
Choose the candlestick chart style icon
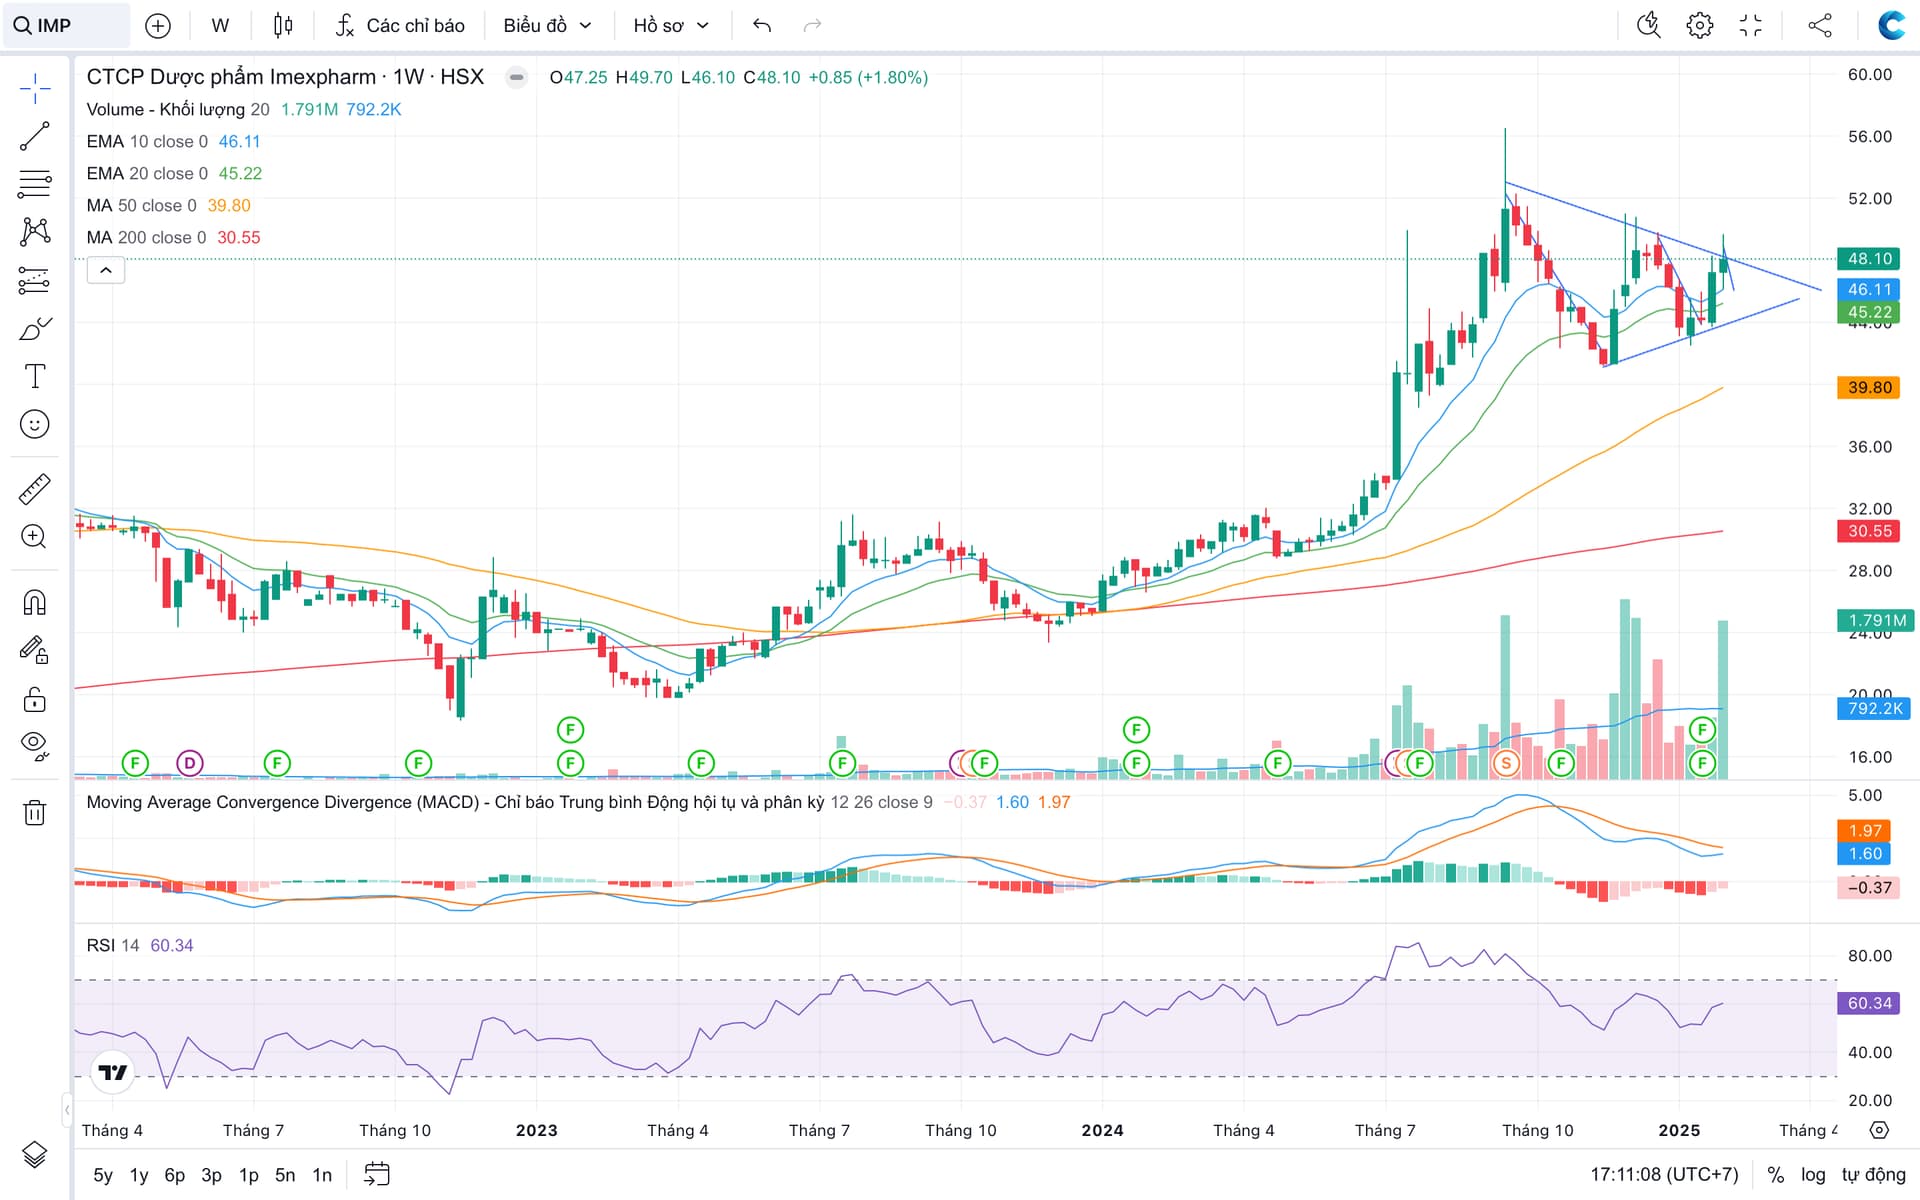(283, 26)
